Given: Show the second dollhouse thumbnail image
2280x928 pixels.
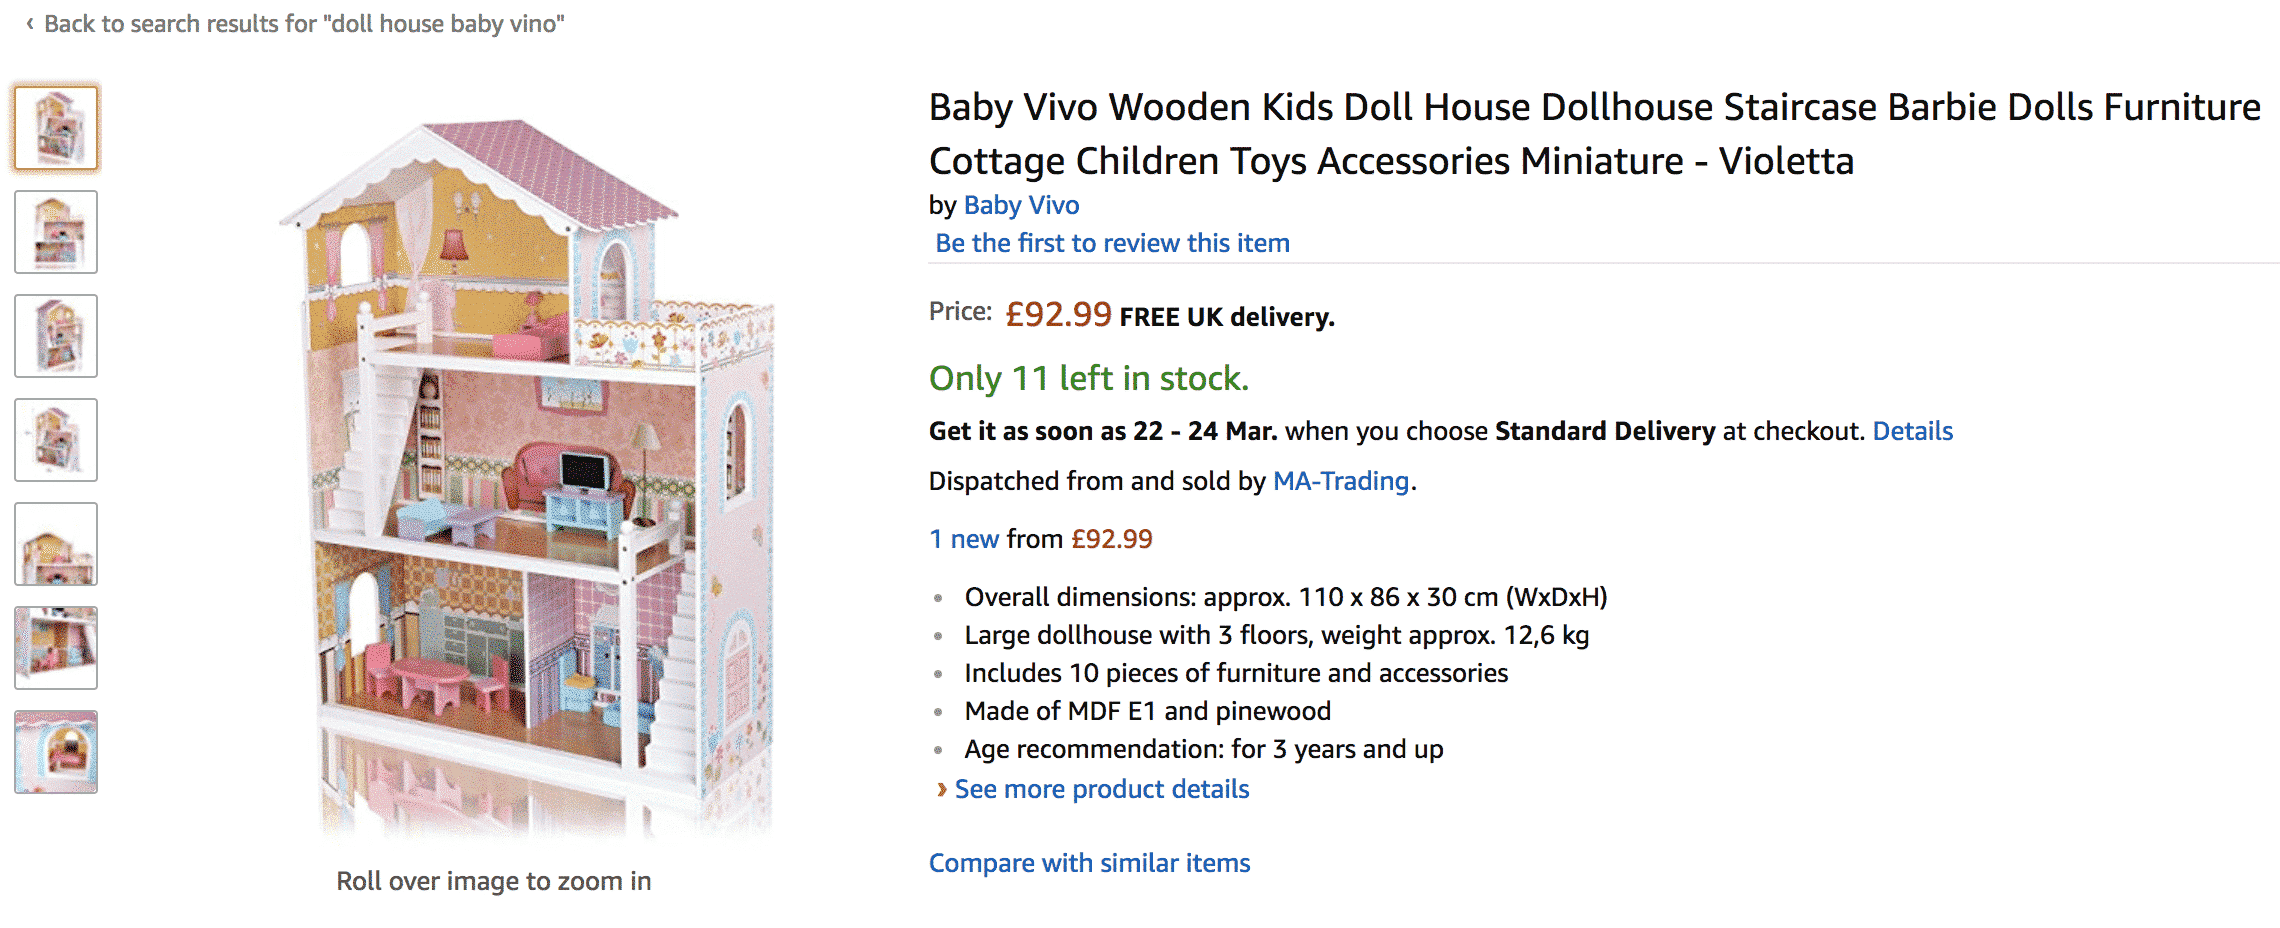Looking at the screenshot, I should tap(56, 232).
